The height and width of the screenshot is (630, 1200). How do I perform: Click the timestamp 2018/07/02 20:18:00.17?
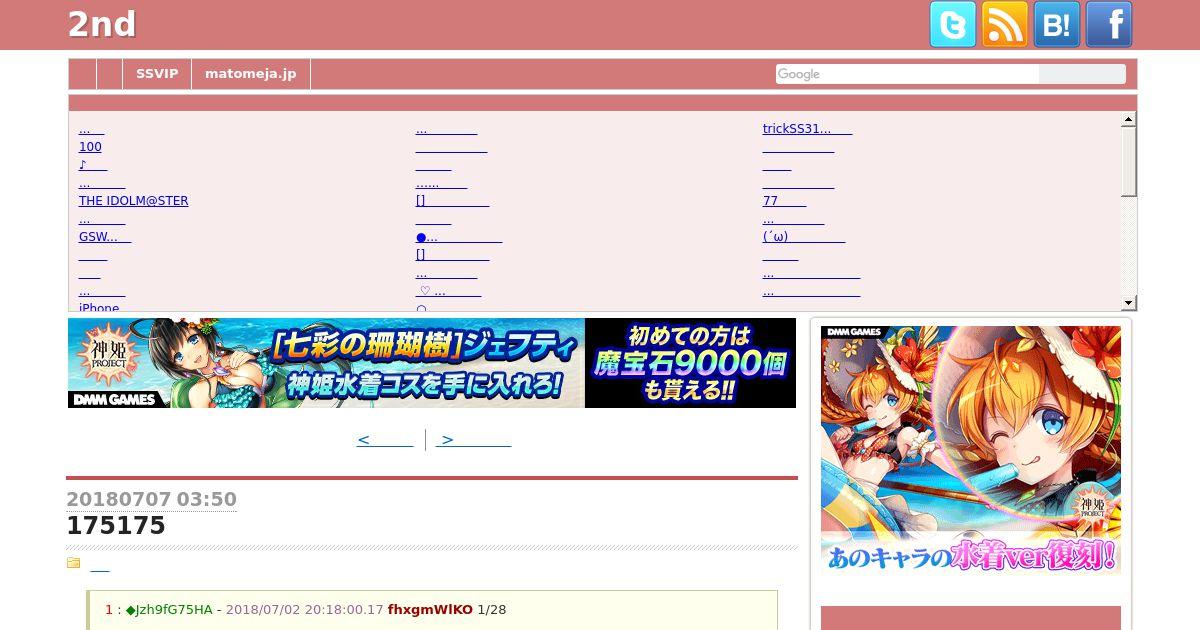pos(304,609)
